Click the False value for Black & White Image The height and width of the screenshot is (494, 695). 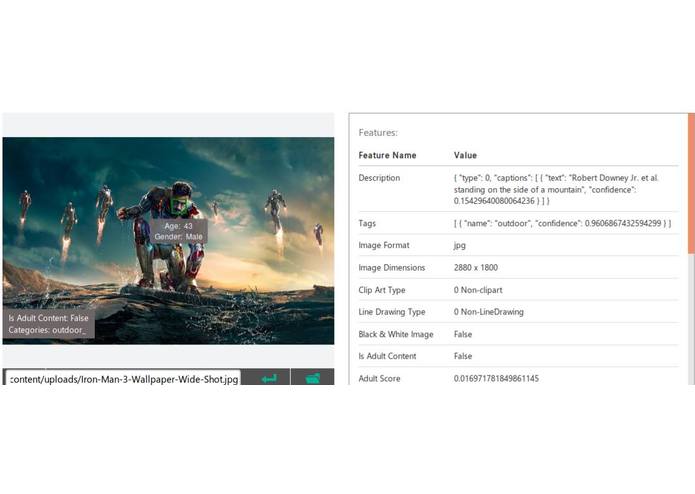coord(463,334)
